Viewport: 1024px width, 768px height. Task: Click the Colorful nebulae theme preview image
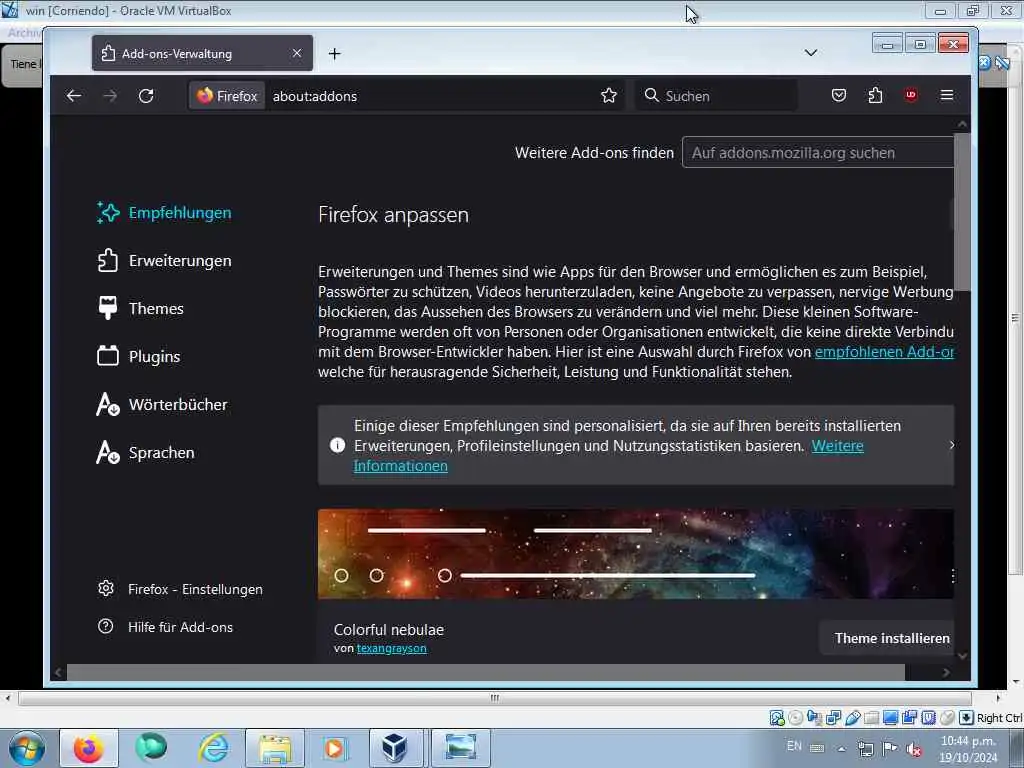pyautogui.click(x=635, y=554)
